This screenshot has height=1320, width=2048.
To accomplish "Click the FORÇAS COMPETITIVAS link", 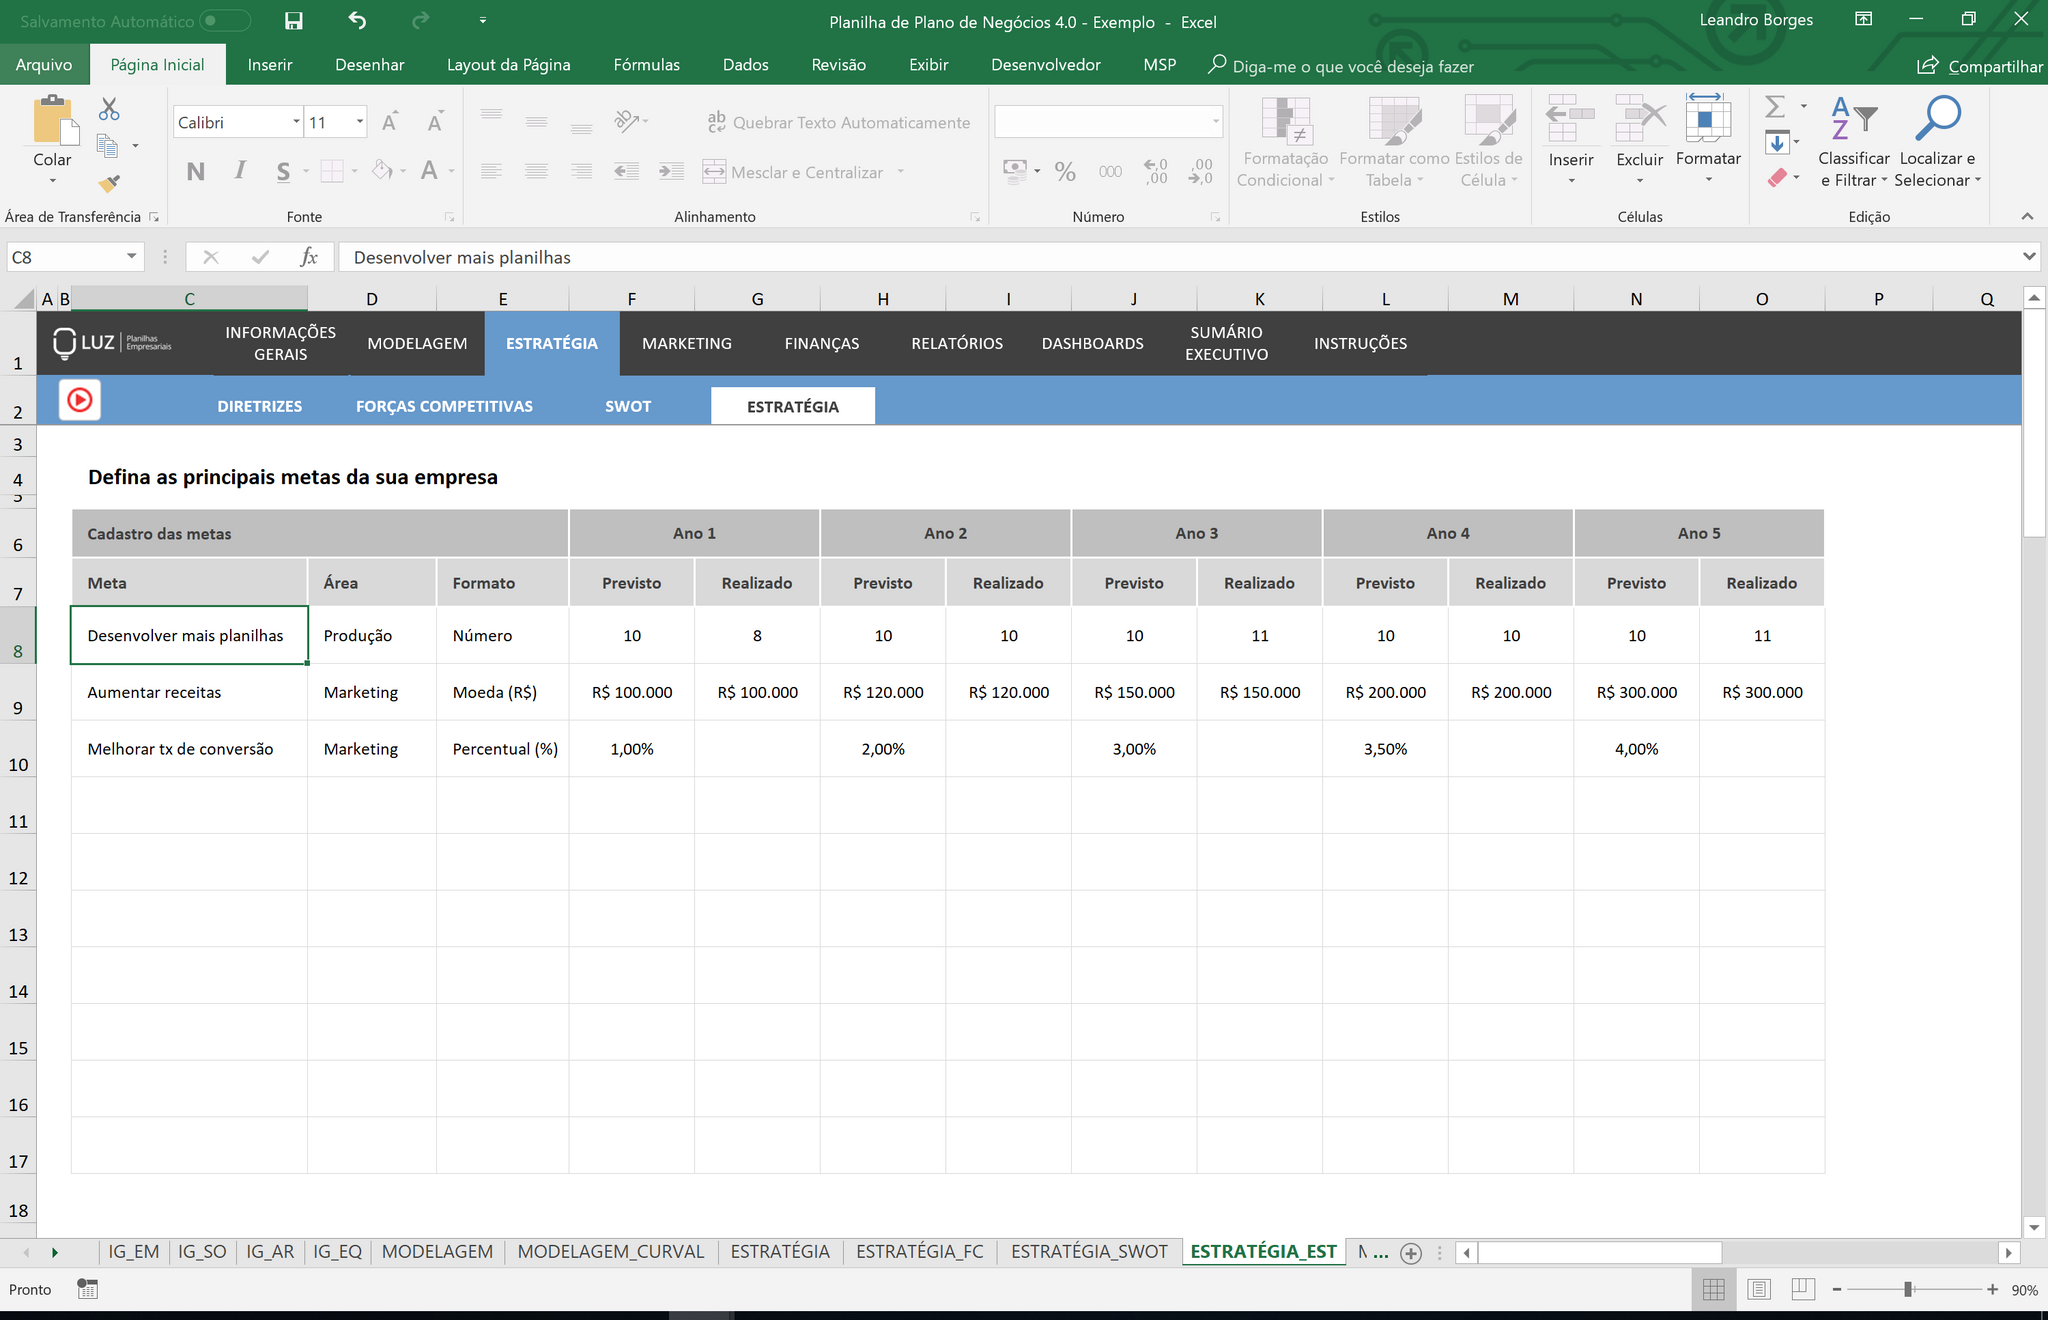I will tap(444, 406).
